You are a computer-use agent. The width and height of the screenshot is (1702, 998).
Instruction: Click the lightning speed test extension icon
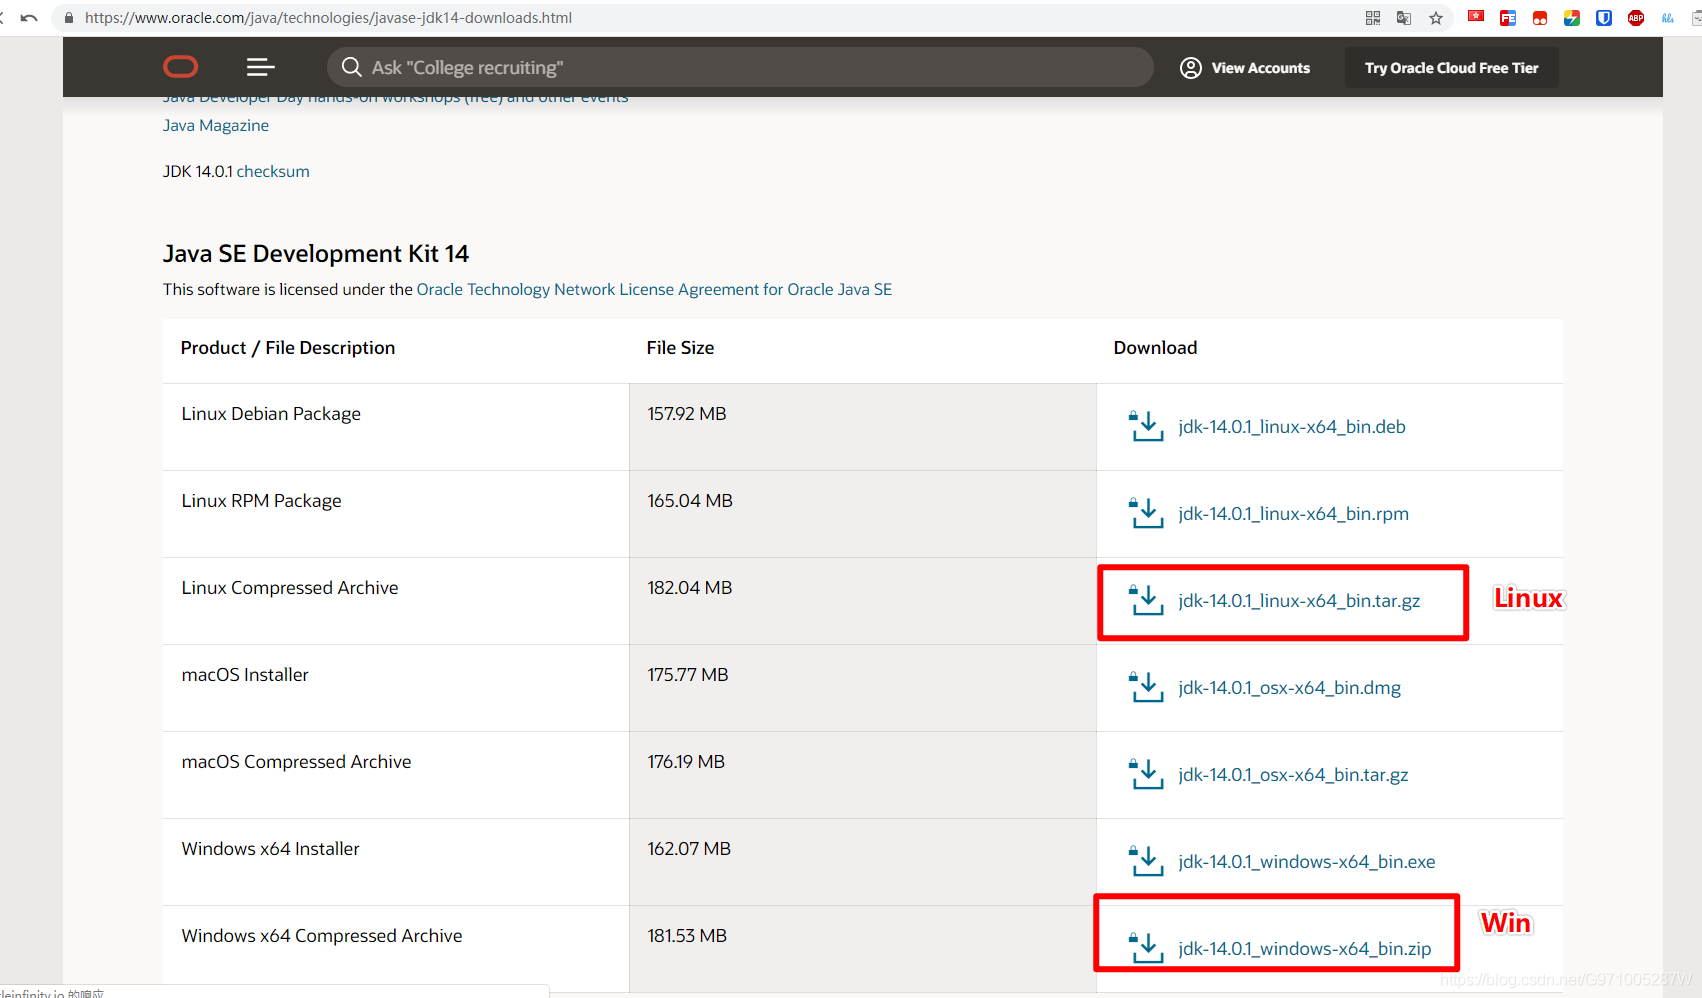(1570, 17)
